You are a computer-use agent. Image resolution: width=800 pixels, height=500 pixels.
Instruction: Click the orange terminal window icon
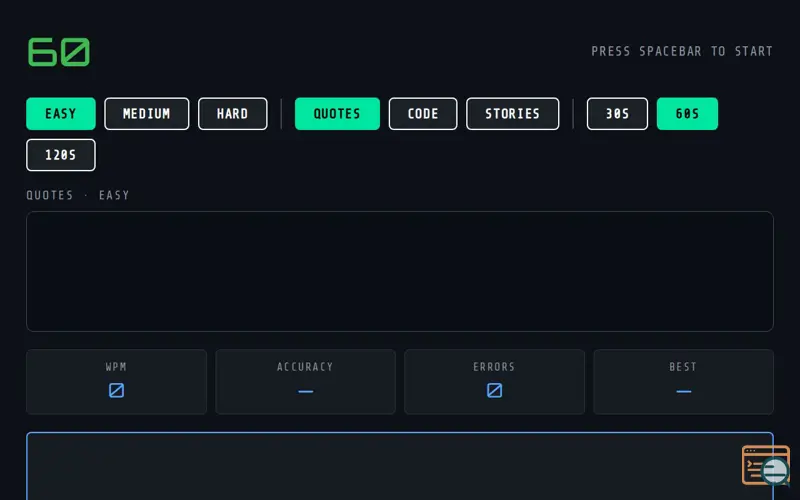[x=765, y=465]
